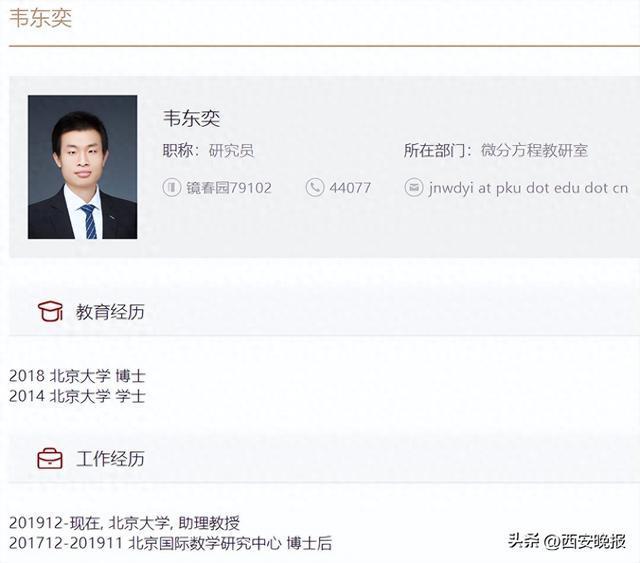Click the 教育经历 section heading
Screen dimensions: 640x563
tap(110, 312)
